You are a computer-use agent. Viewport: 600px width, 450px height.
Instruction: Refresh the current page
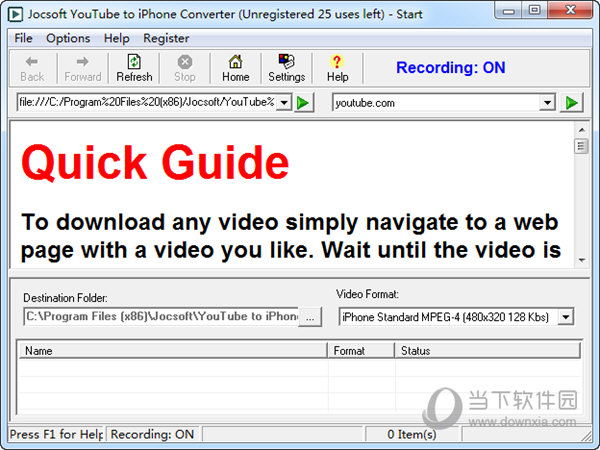(134, 68)
